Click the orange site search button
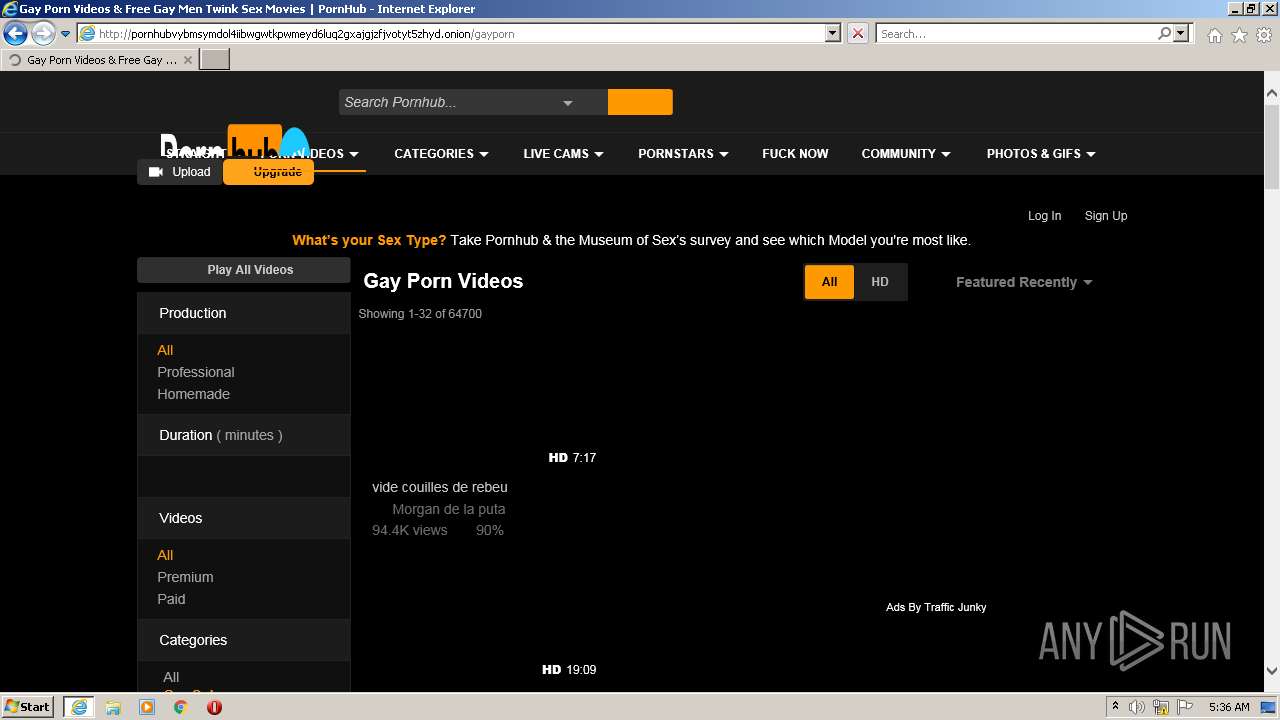 [640, 102]
